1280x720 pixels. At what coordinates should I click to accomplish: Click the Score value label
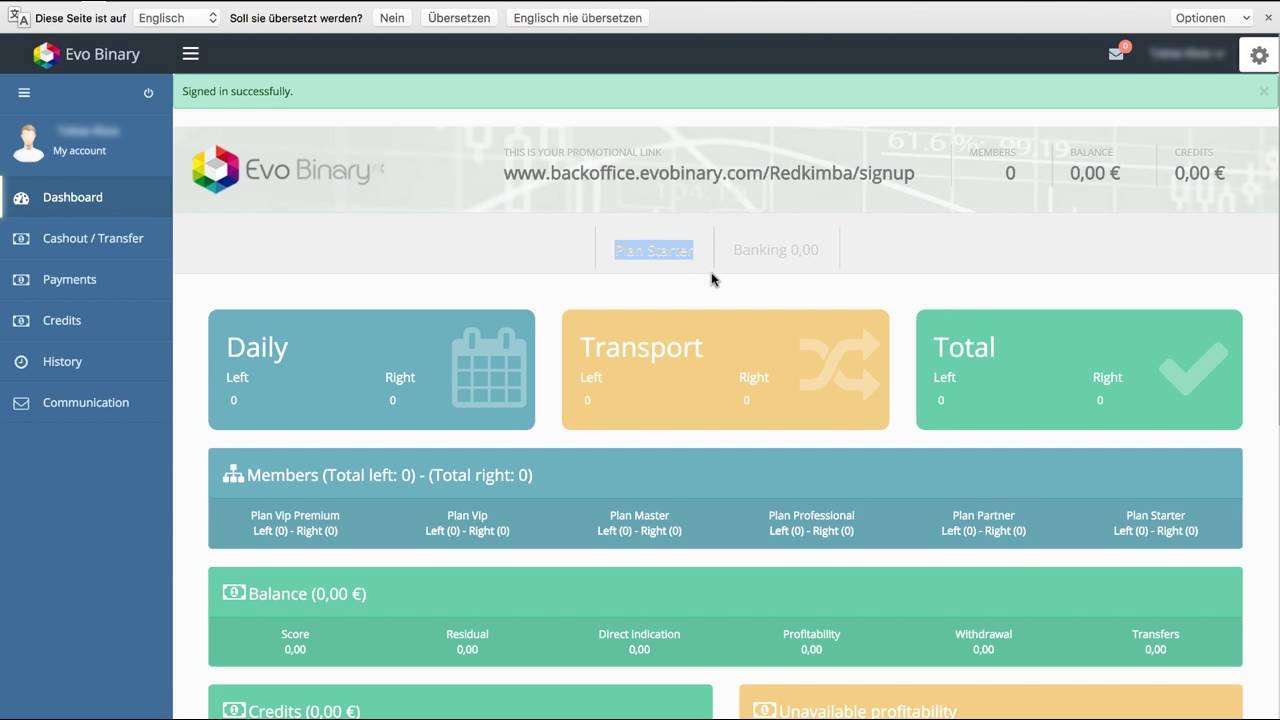coord(295,634)
